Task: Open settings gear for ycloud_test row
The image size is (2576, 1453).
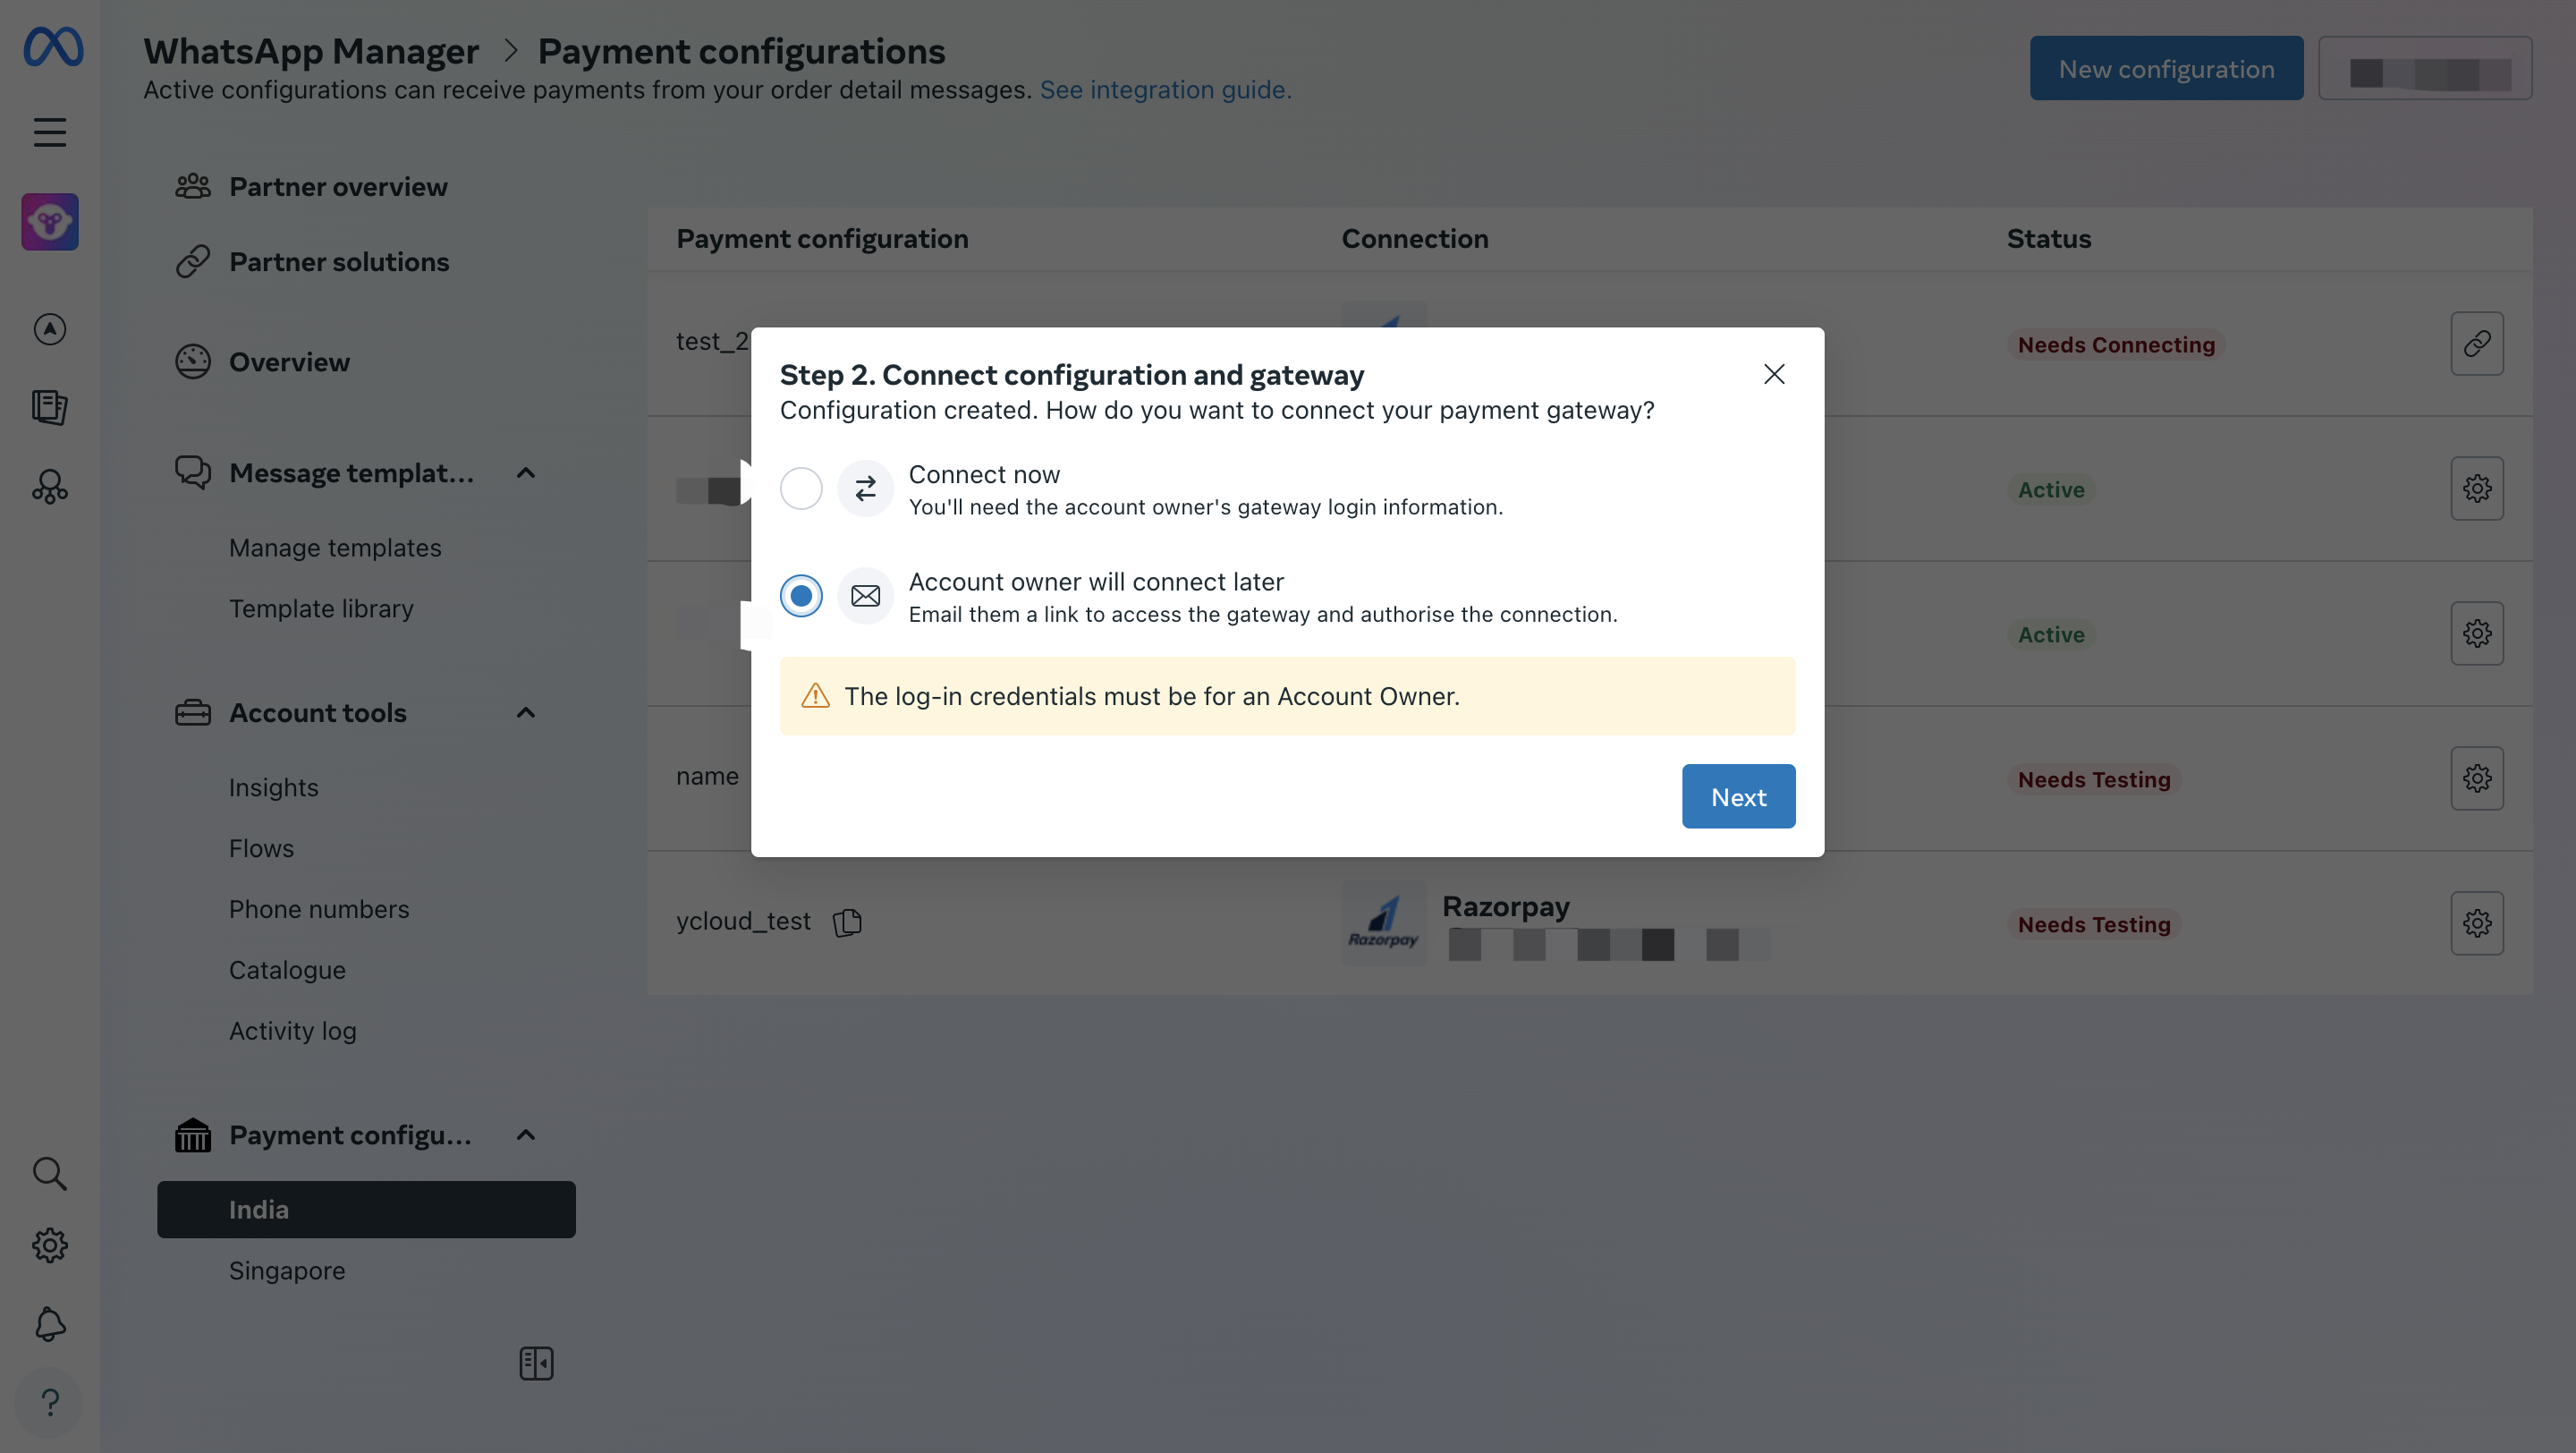Action: (2476, 923)
